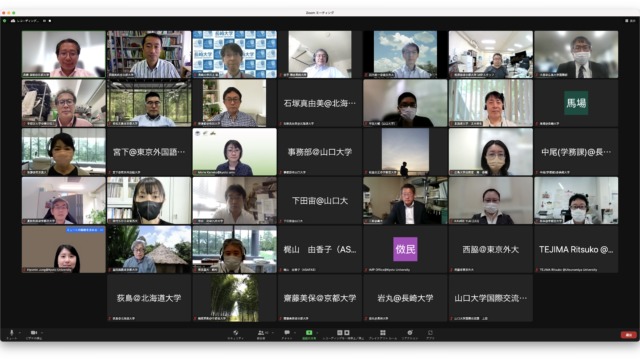Select the TEJIMA Ritsuko participant tile

pos(576,249)
